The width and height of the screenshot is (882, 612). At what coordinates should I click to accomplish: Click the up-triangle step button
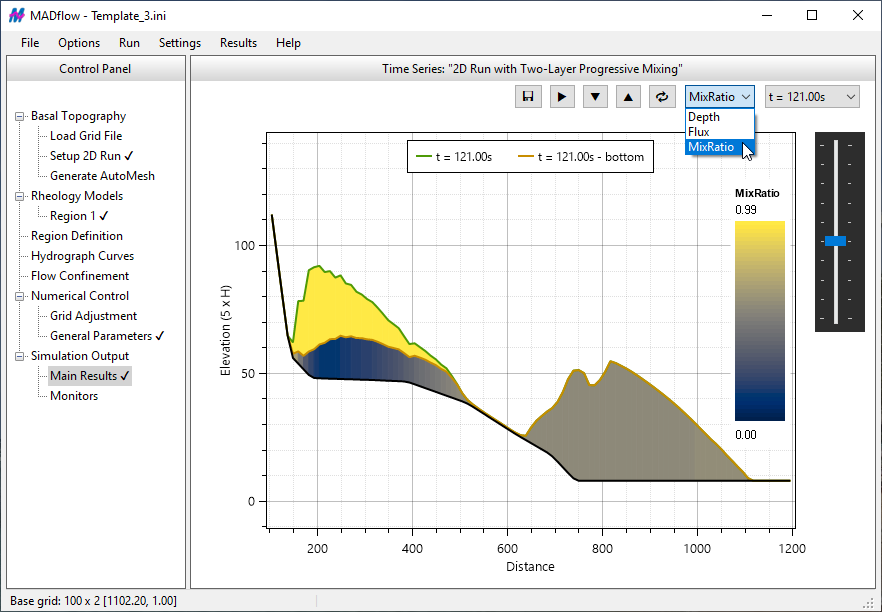coord(628,97)
